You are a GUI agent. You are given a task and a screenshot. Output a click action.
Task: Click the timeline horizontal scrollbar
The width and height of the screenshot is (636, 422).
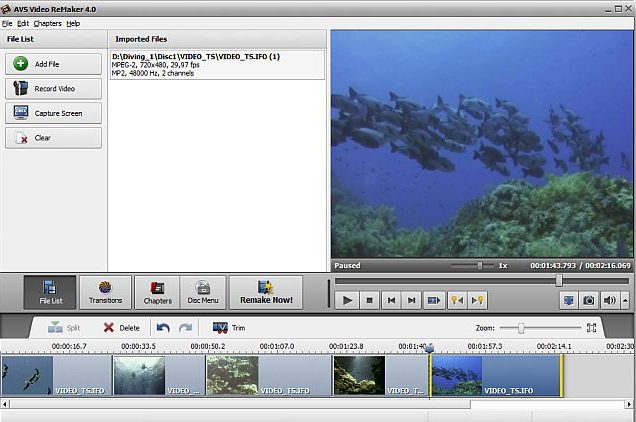[x=240, y=404]
